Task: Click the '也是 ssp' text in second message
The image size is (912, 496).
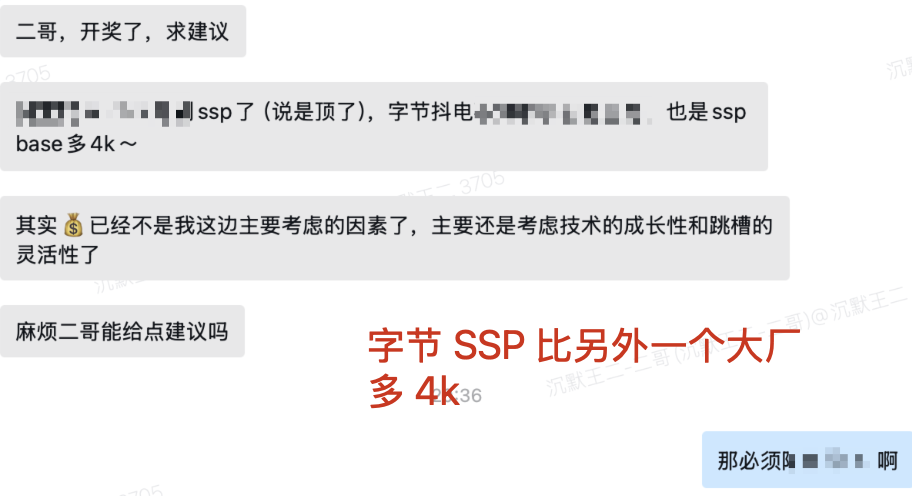Action: coord(706,112)
